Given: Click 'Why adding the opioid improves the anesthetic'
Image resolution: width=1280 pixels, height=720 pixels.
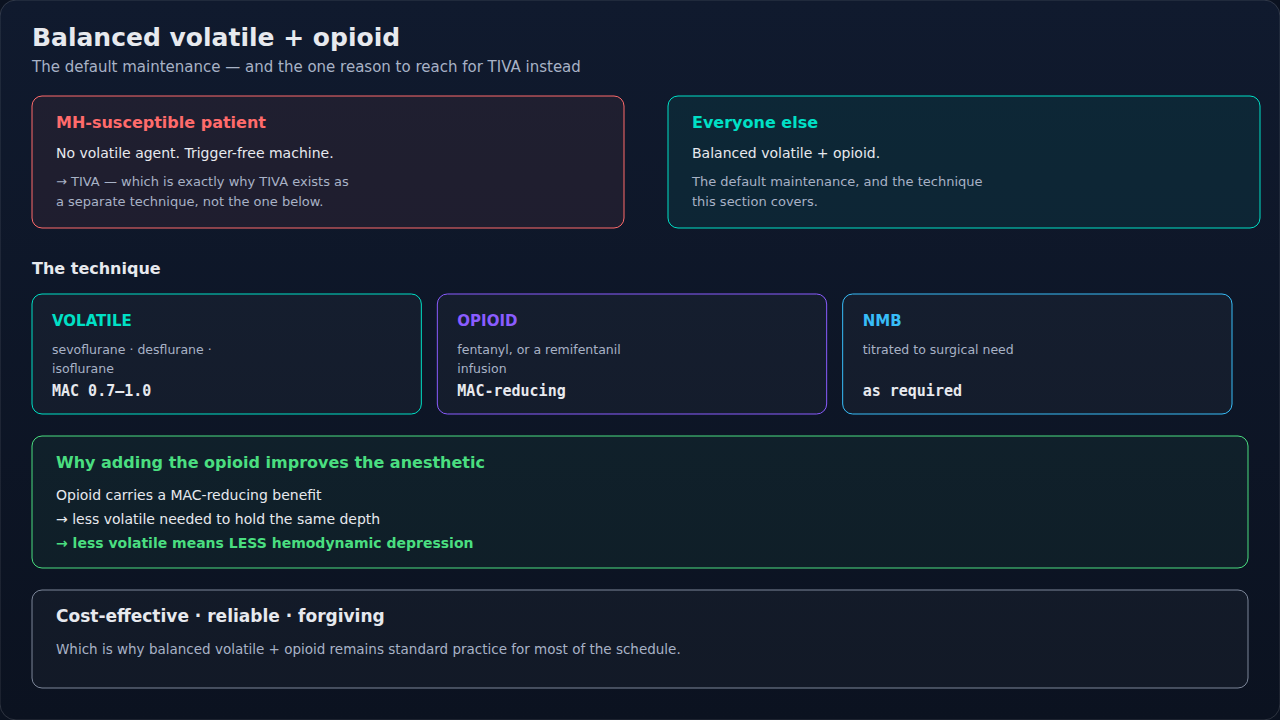Looking at the screenshot, I should [270, 463].
